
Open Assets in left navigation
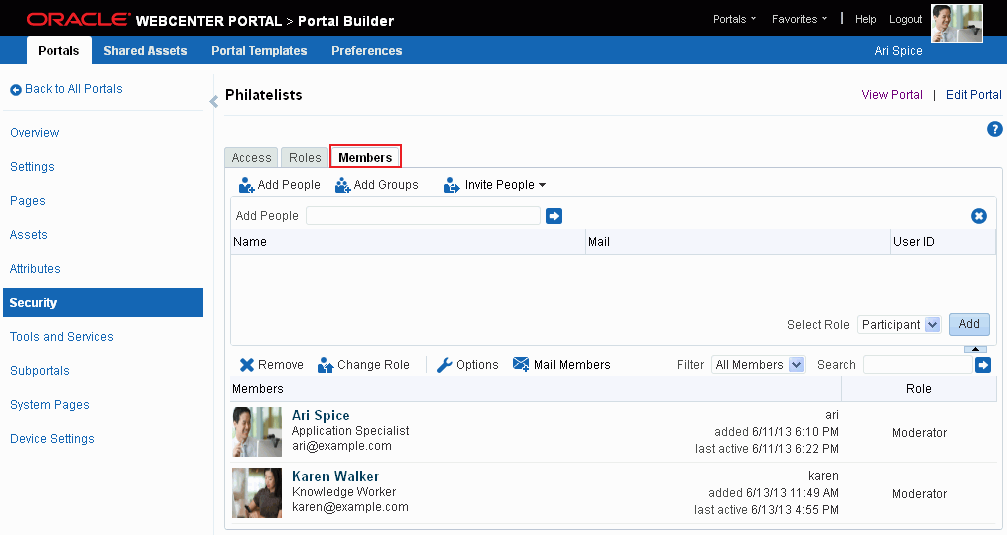(x=28, y=234)
